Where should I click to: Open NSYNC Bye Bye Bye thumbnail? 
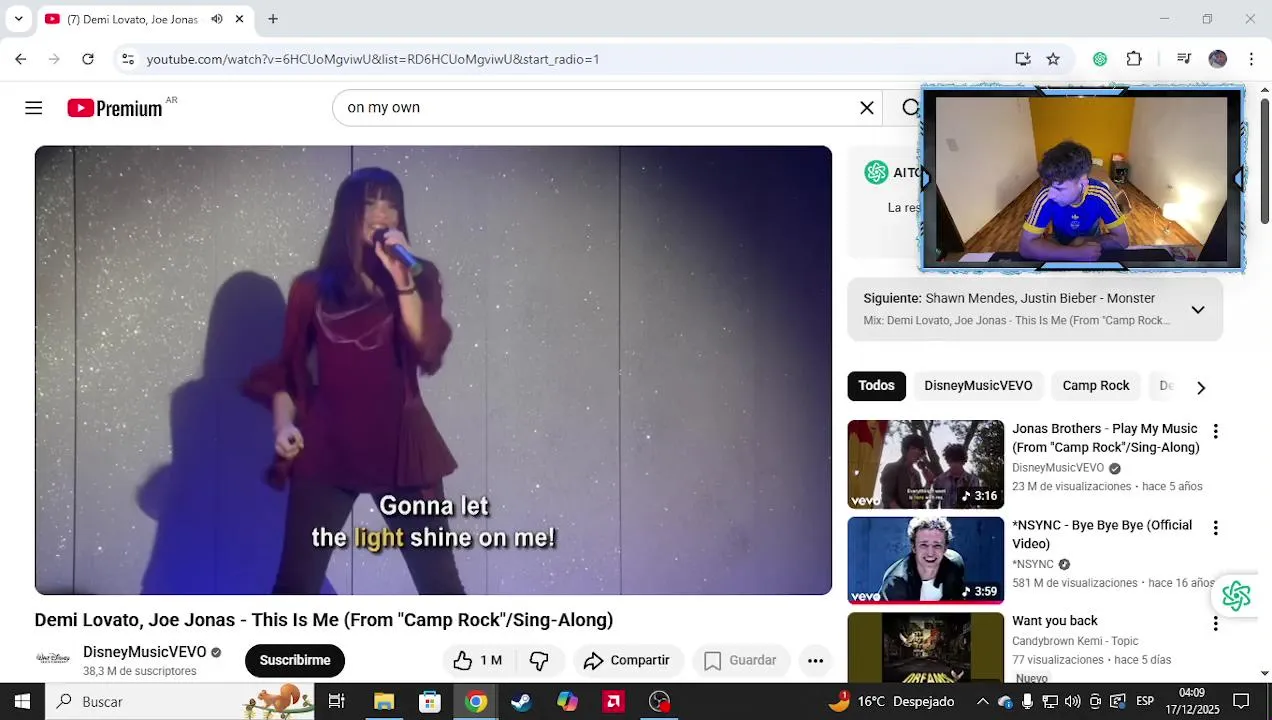point(926,560)
